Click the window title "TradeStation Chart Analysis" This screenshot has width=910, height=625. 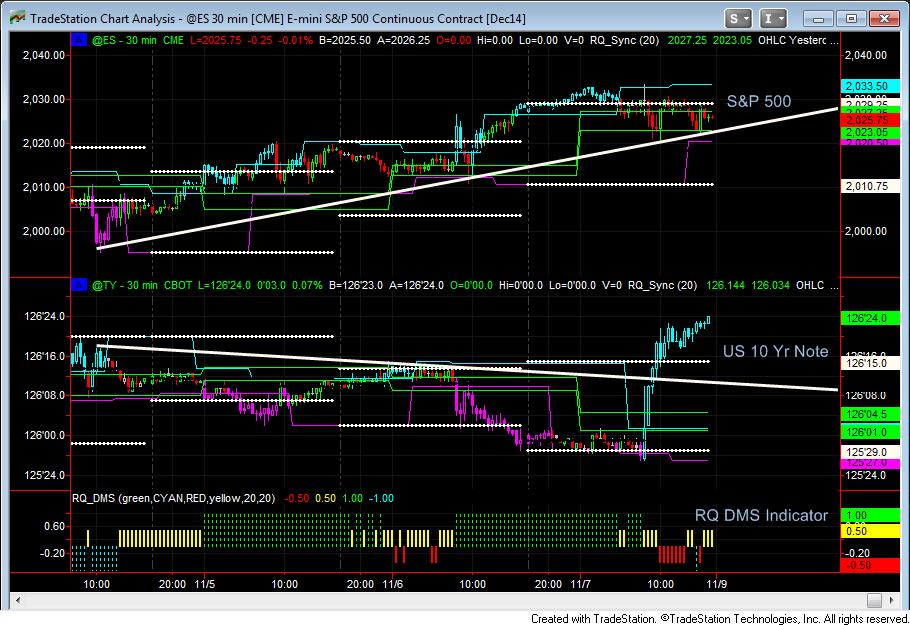[103, 19]
